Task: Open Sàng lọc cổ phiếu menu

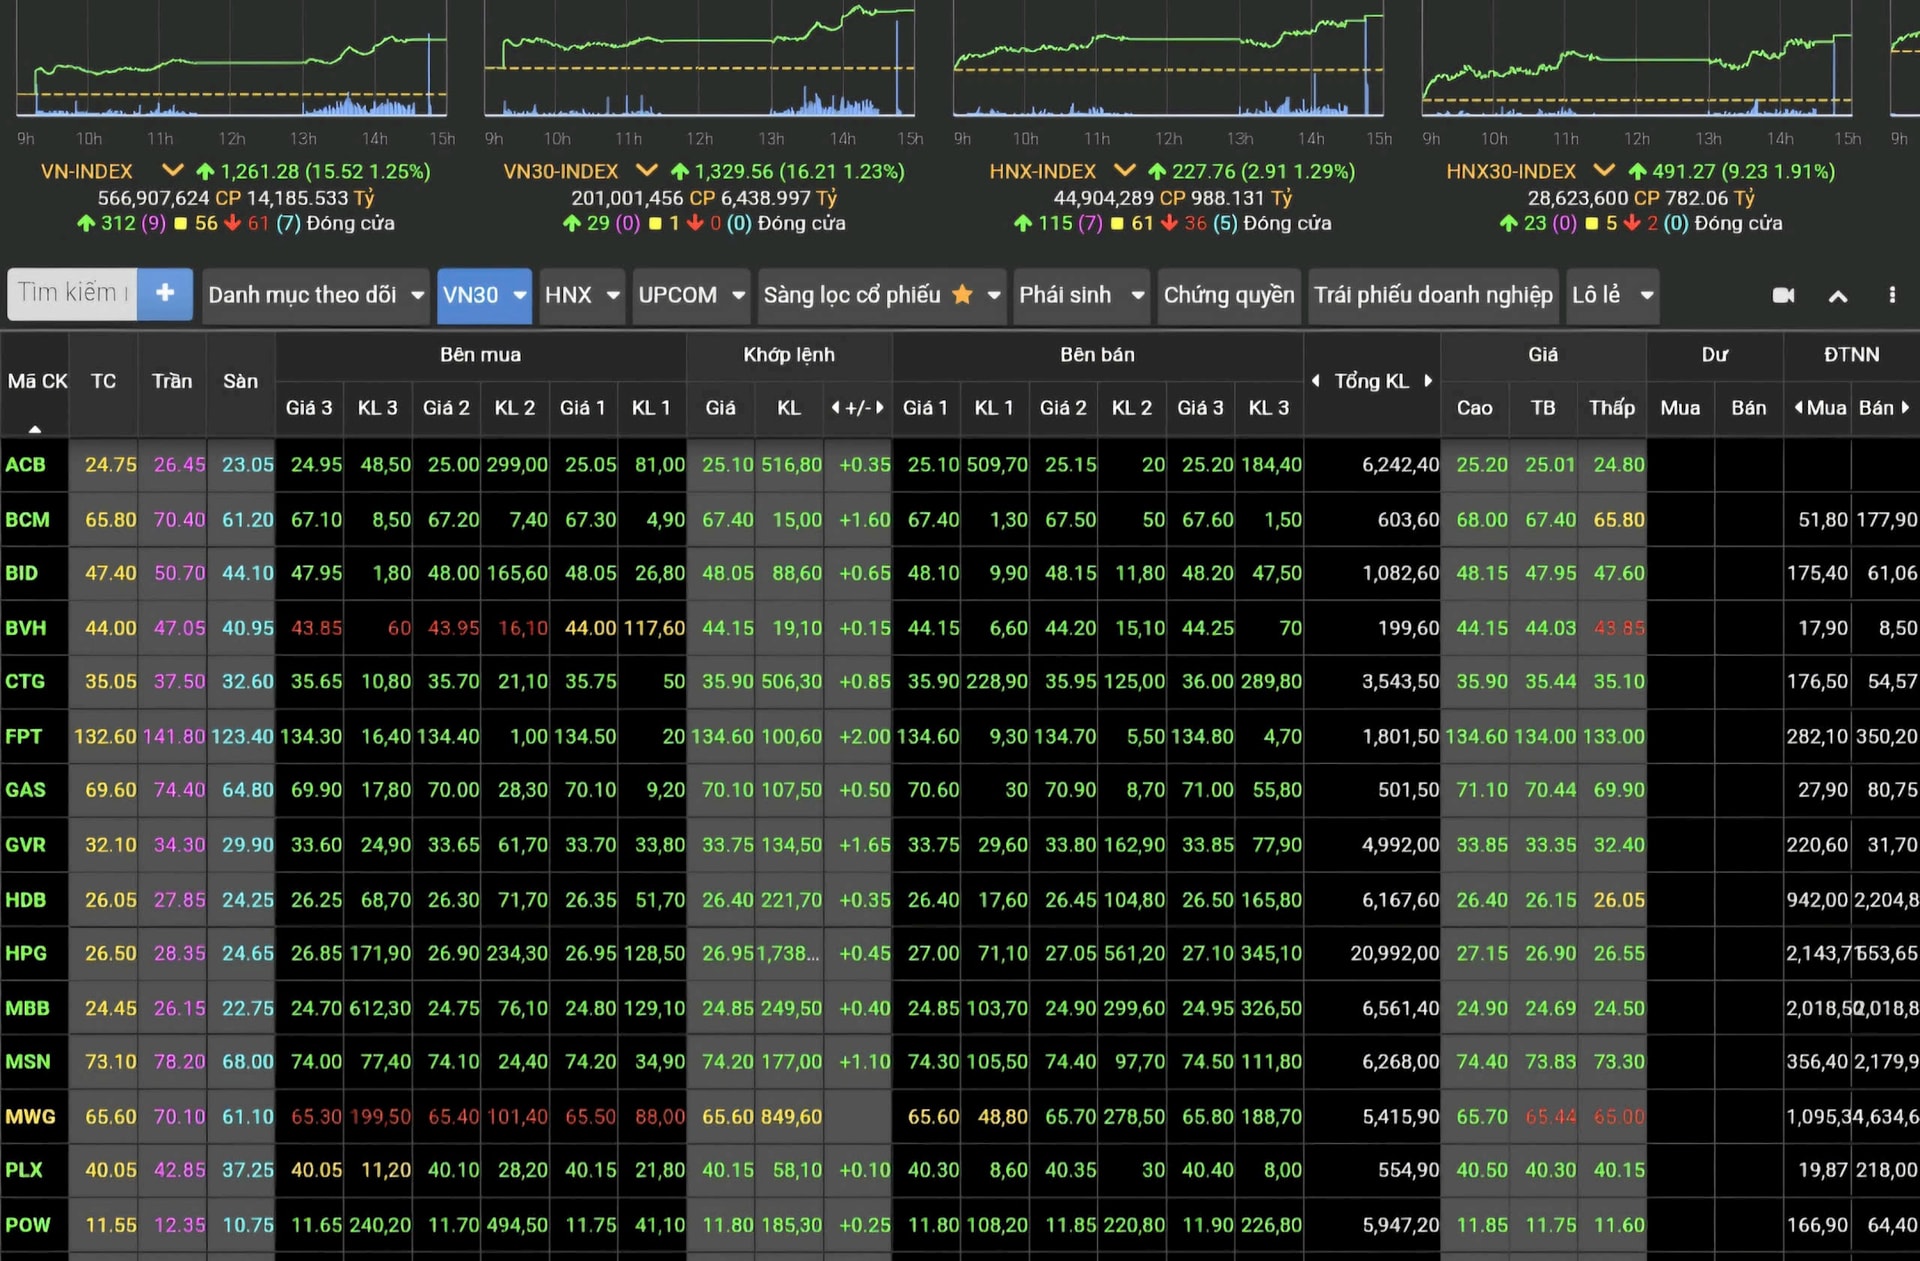Action: (881, 295)
